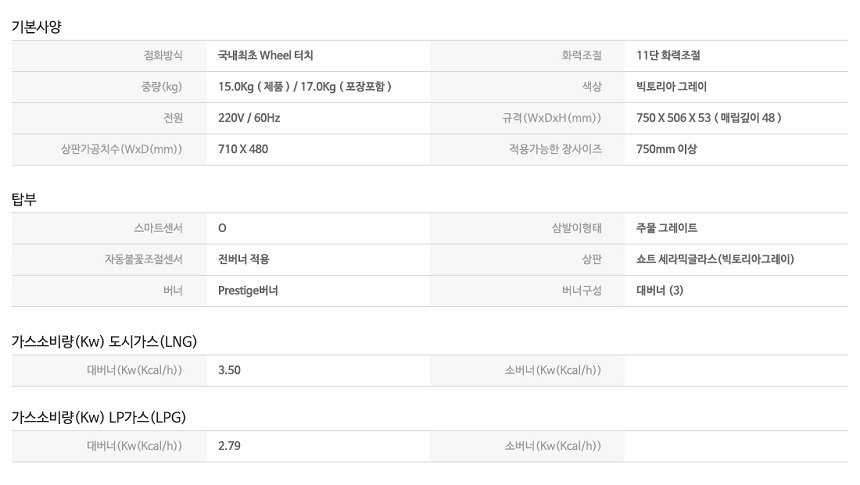Click the 750mm 이상 cabinet size value
This screenshot has width=860, height=485.
[x=666, y=149]
